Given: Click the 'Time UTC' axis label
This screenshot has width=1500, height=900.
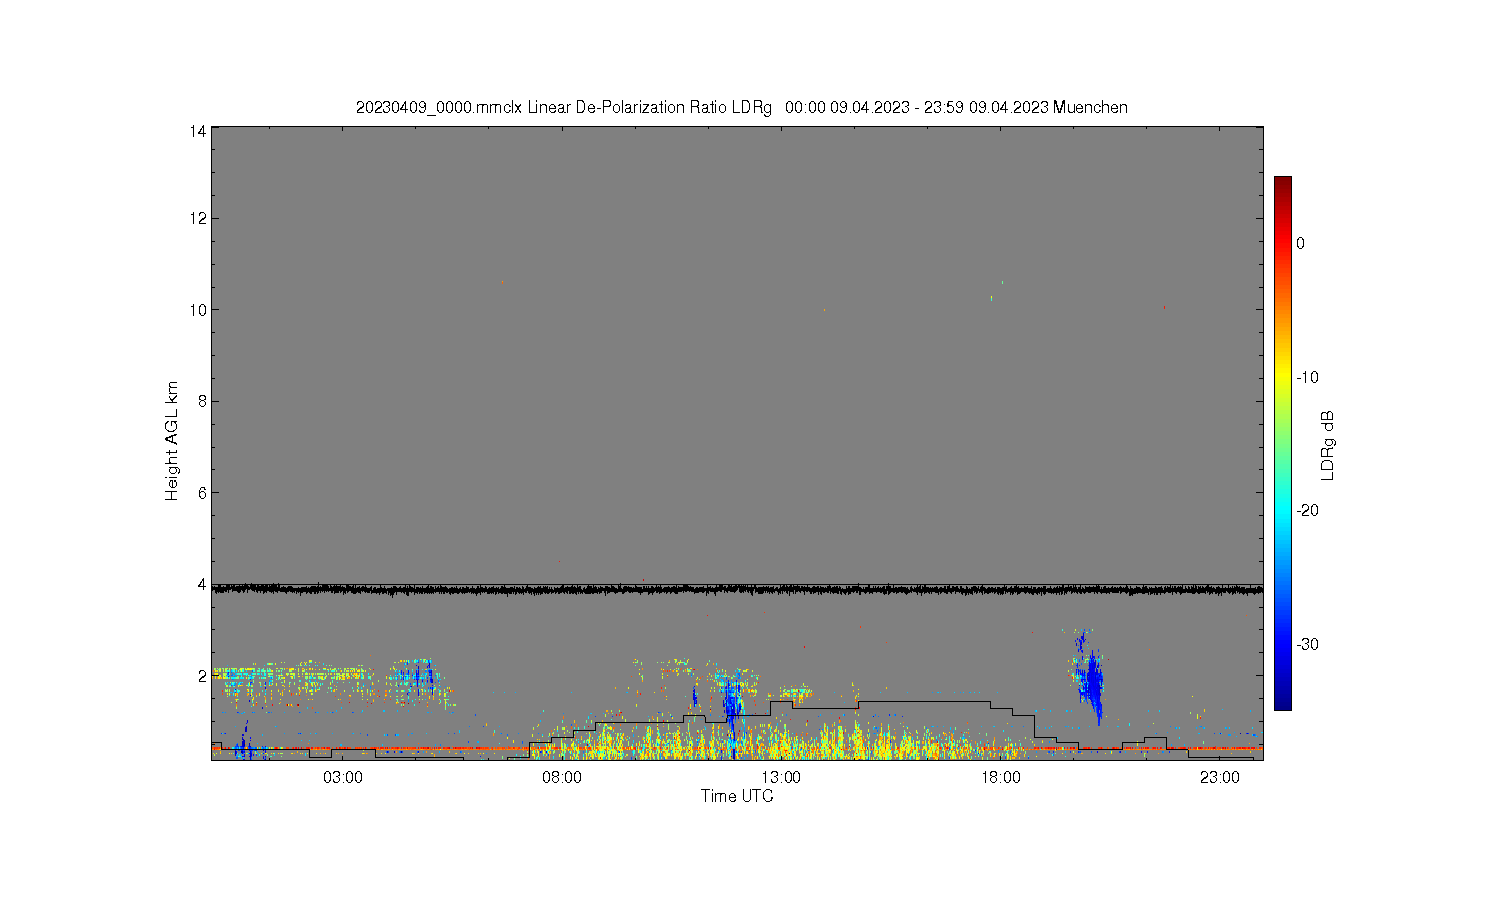Looking at the screenshot, I should pos(737,797).
